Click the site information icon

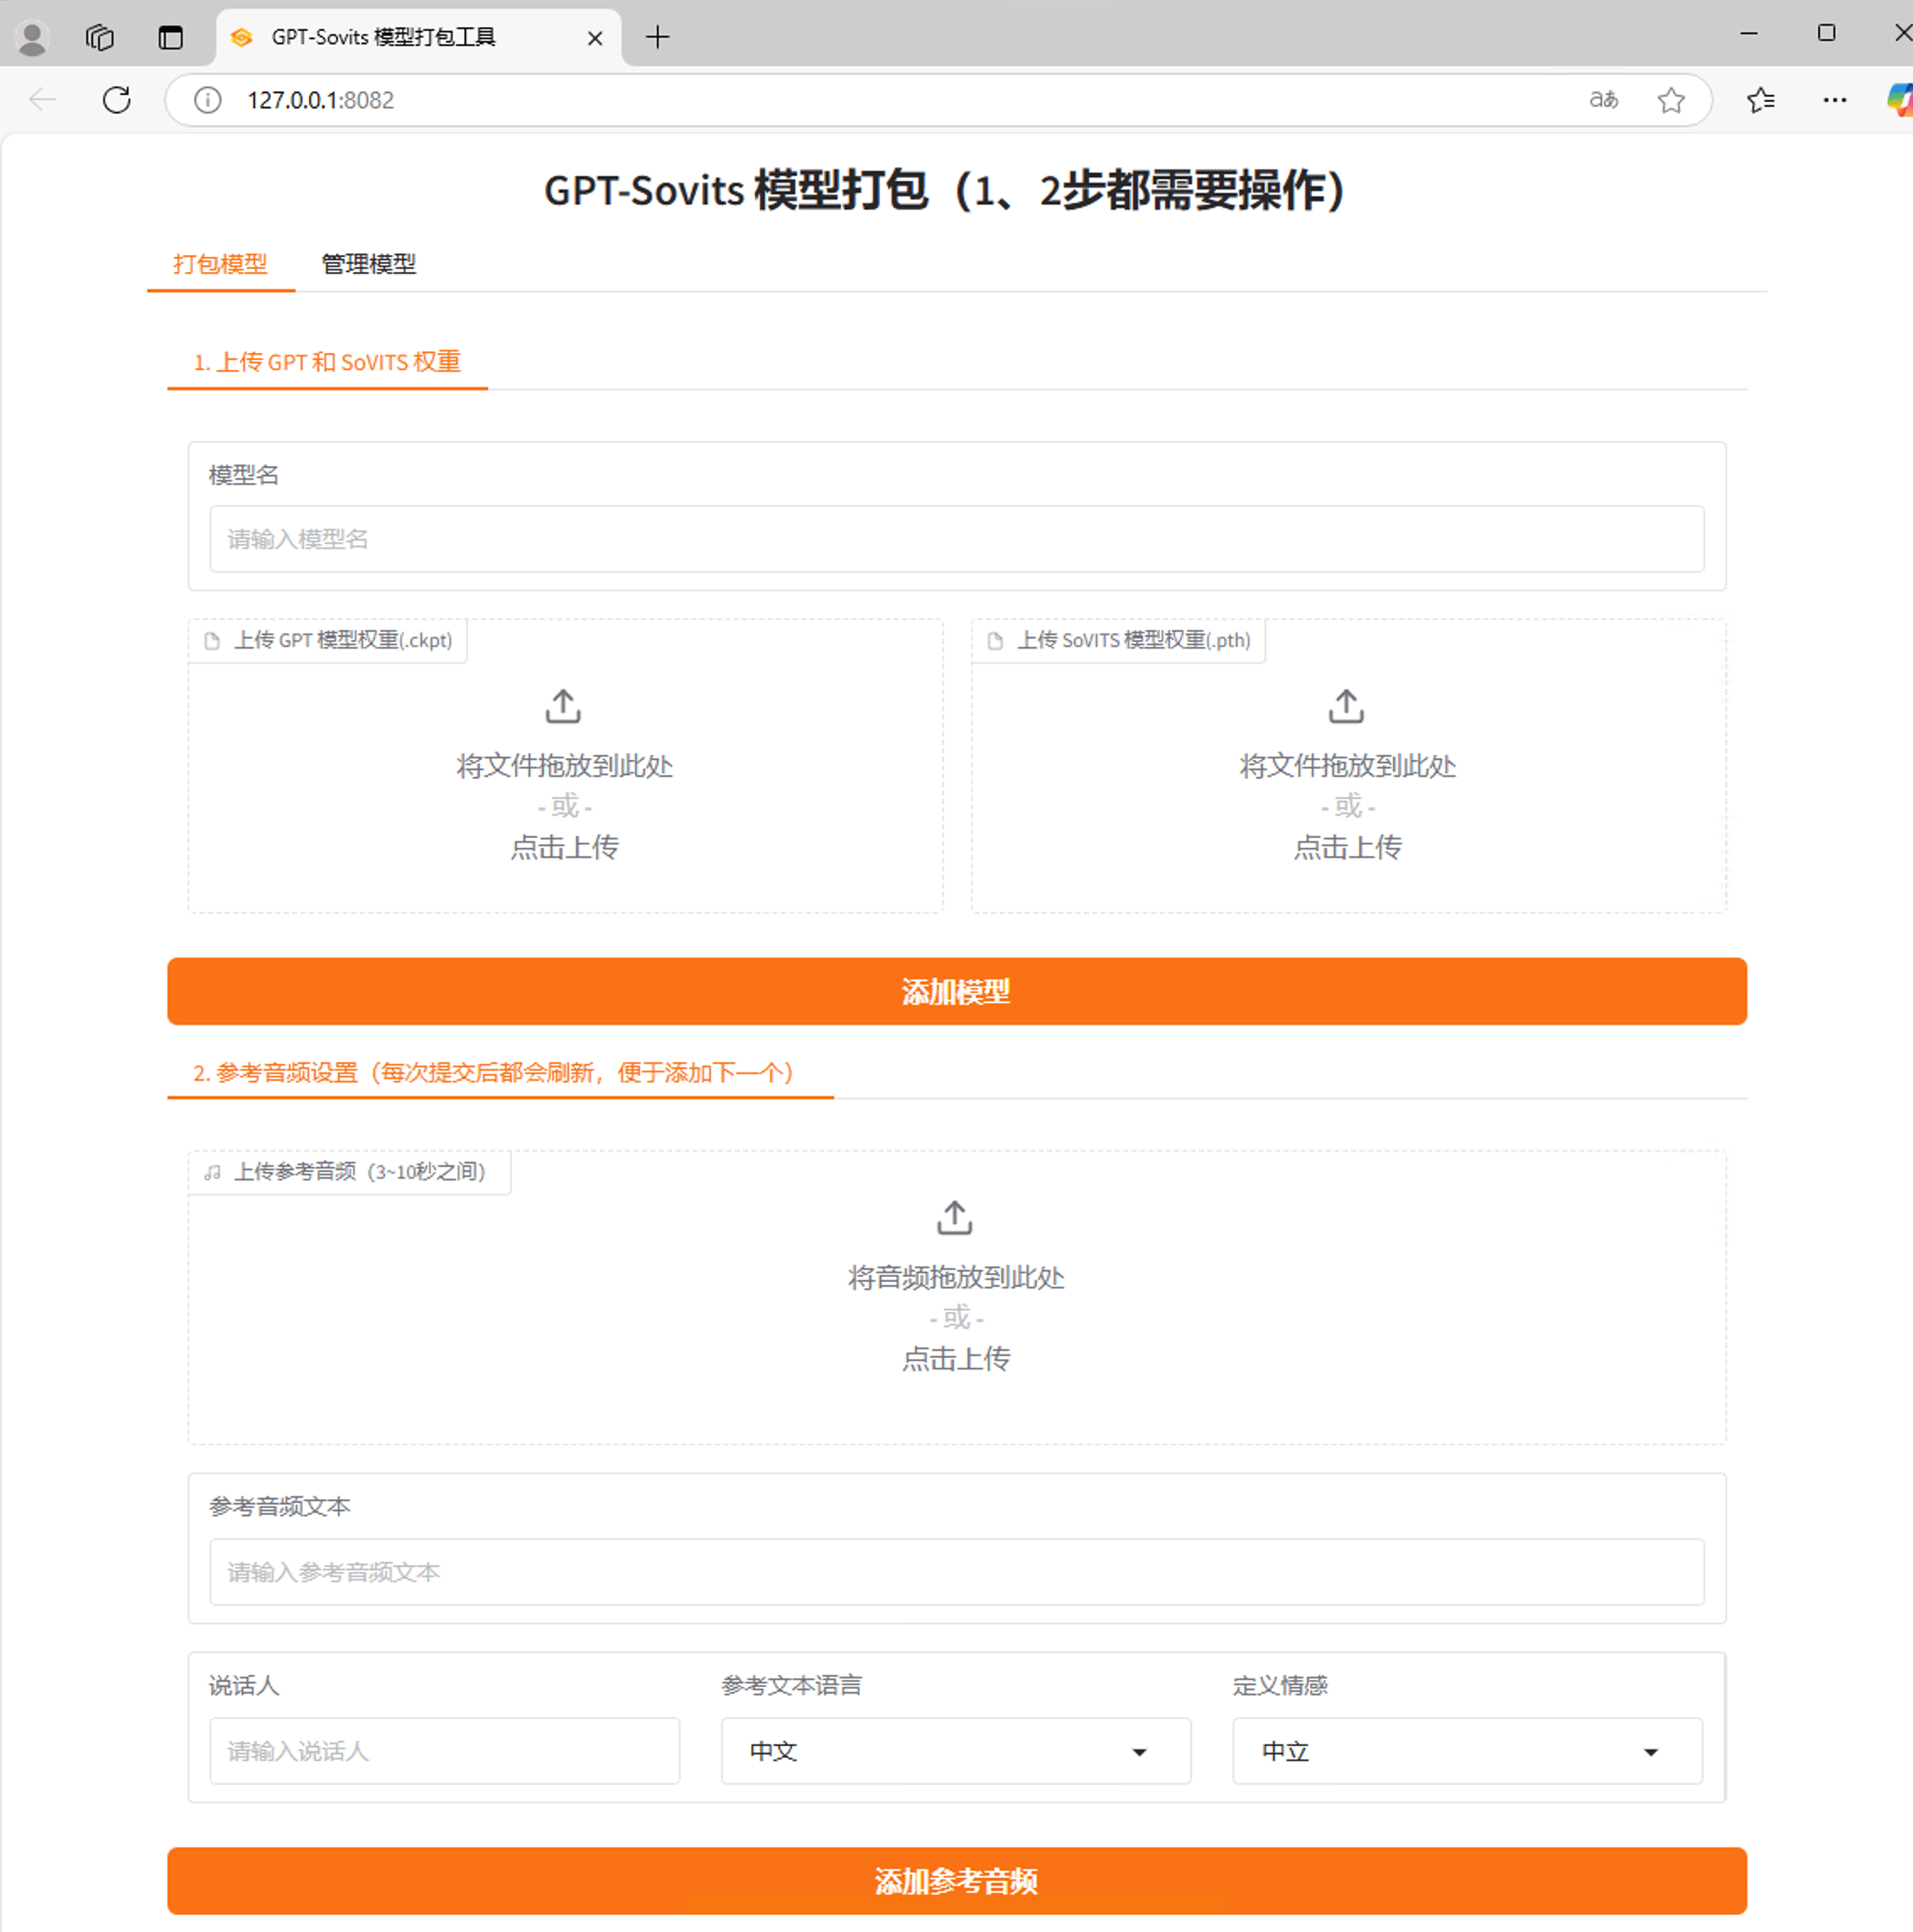click(x=207, y=100)
